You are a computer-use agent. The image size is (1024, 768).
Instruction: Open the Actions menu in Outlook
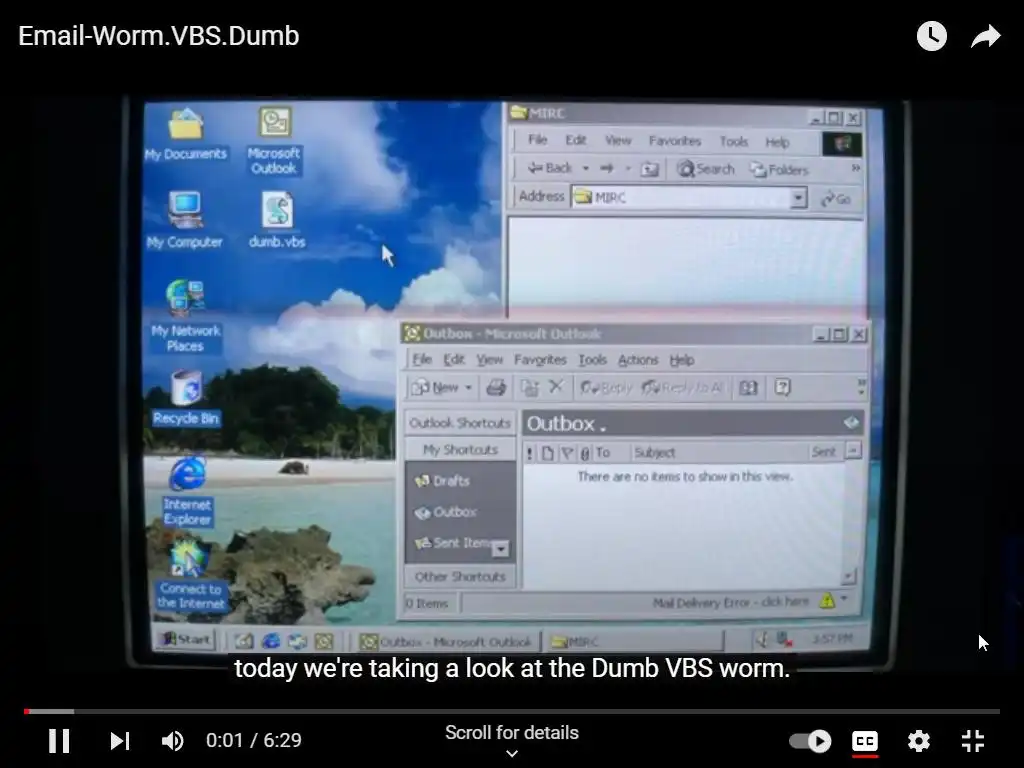point(638,360)
